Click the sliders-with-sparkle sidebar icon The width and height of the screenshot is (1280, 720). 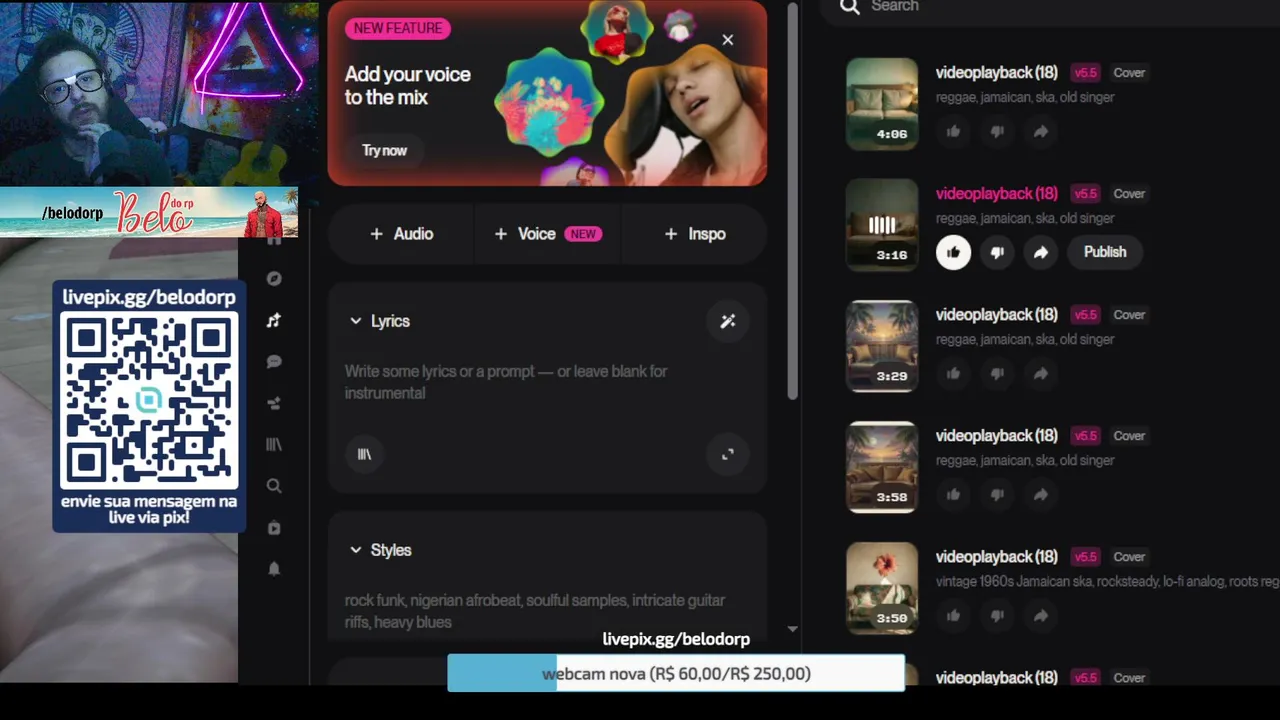[x=274, y=404]
